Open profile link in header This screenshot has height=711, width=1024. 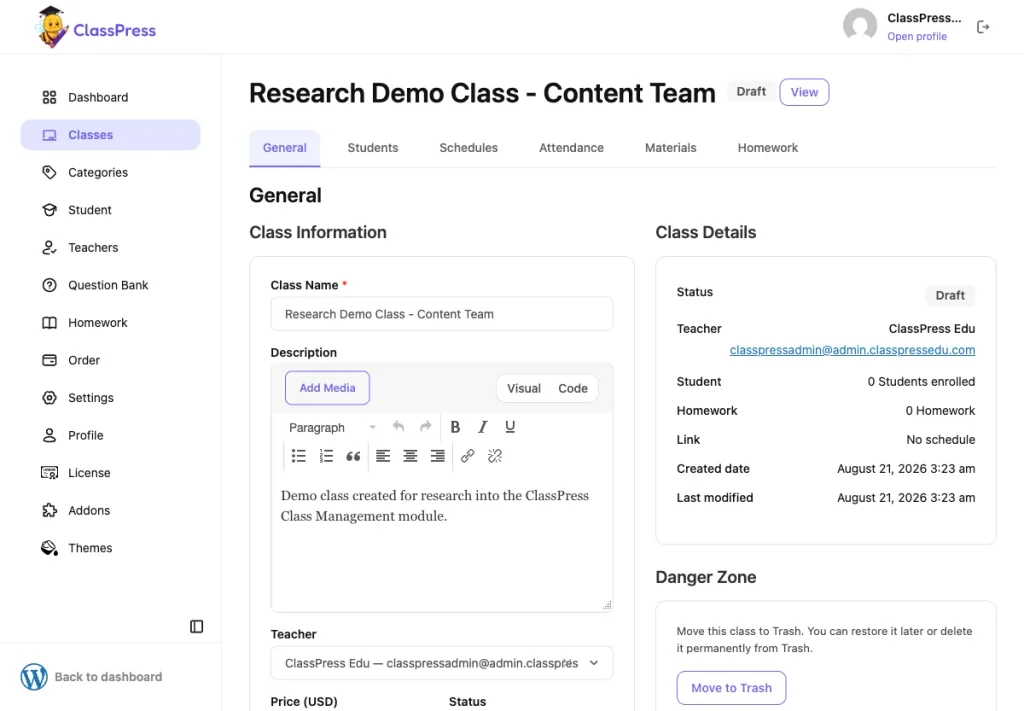917,37
